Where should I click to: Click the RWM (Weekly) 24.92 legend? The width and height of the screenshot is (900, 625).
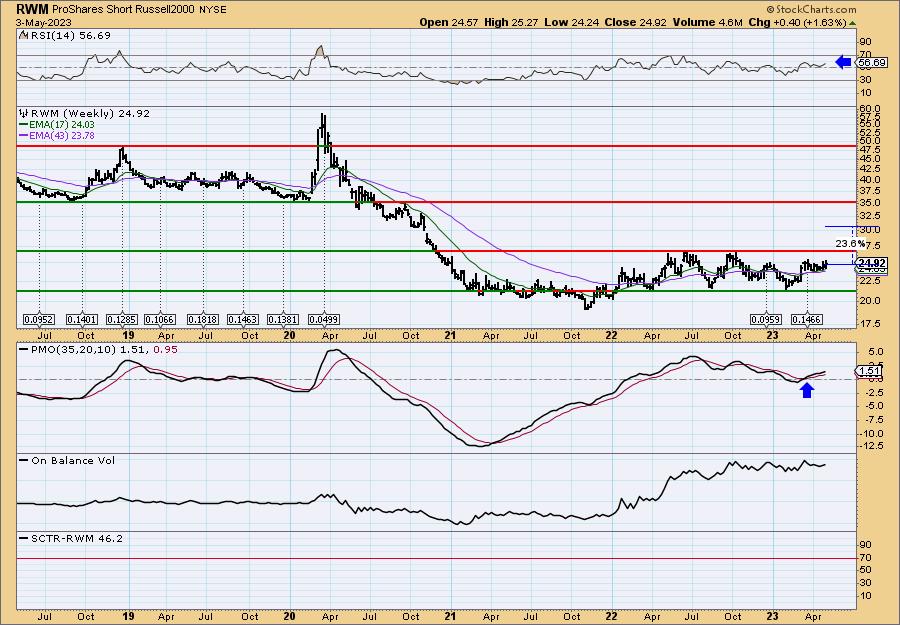coord(89,114)
